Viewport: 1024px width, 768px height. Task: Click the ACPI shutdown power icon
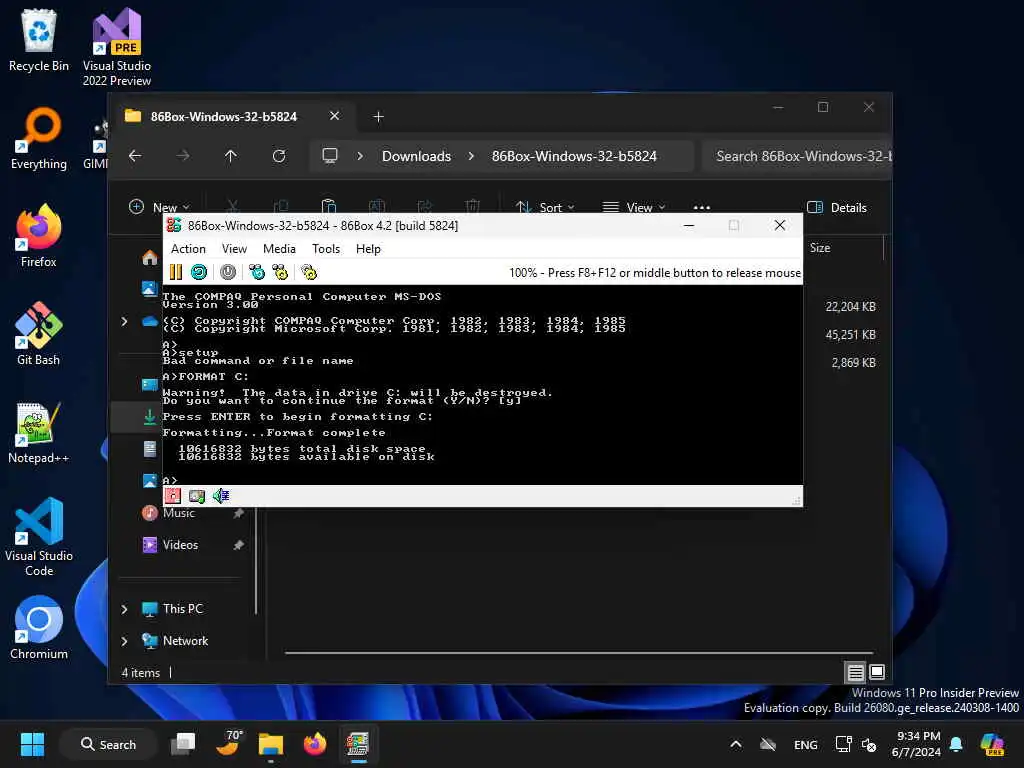[228, 272]
